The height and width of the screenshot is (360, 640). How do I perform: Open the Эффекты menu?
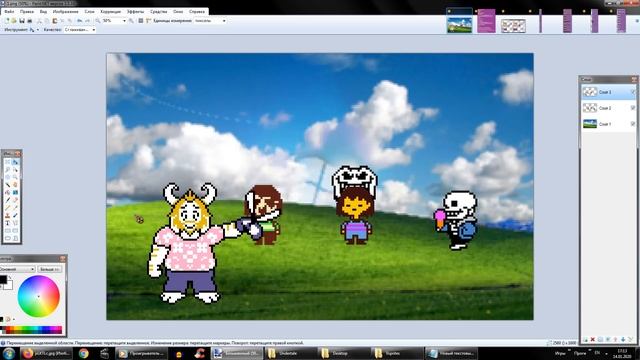pos(135,12)
